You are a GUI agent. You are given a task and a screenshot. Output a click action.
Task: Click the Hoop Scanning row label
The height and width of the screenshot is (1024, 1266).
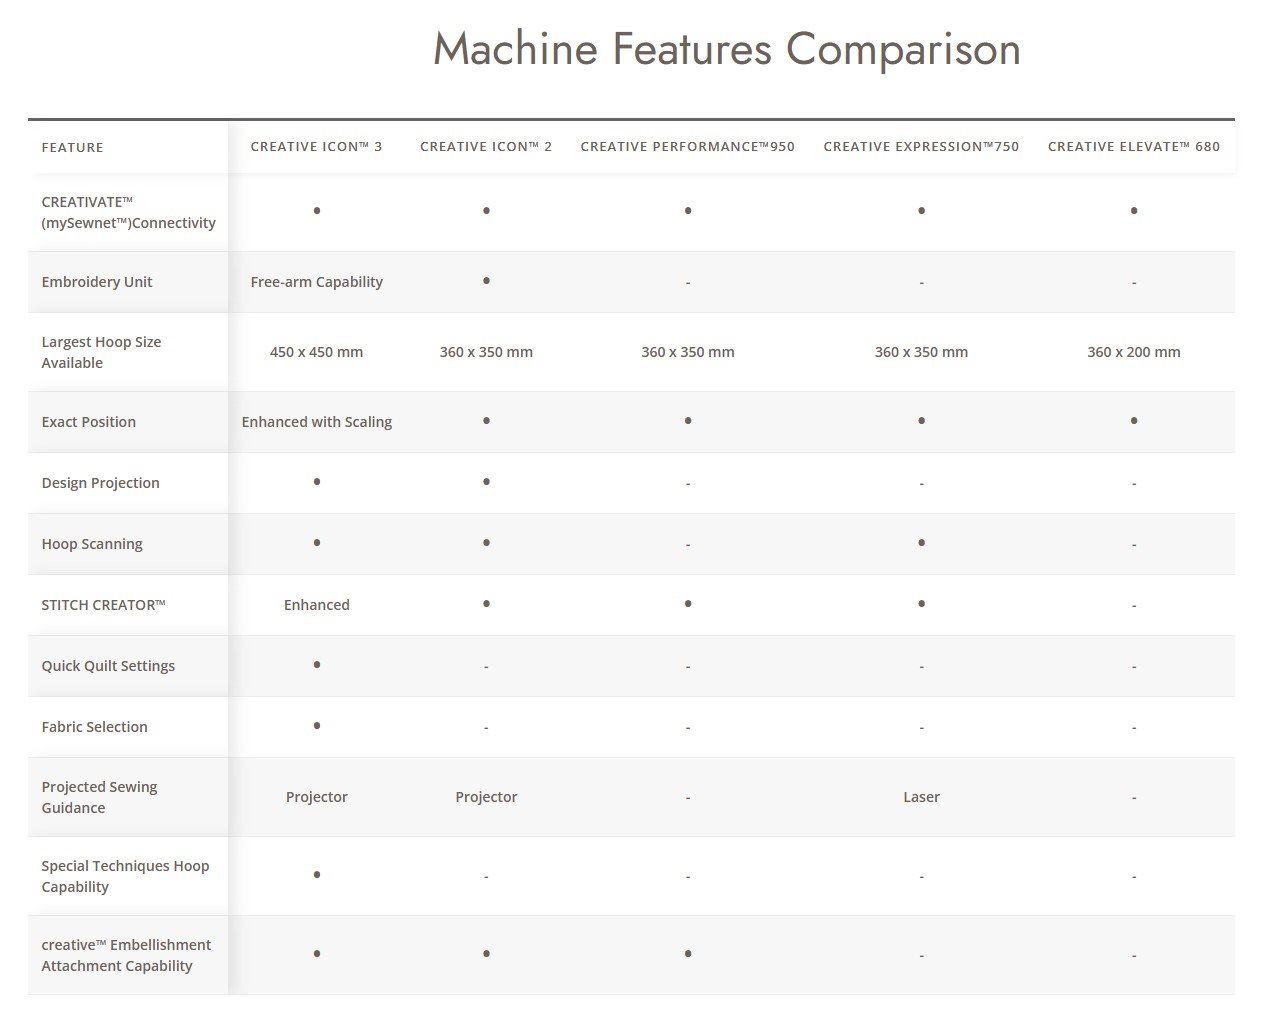click(x=92, y=544)
